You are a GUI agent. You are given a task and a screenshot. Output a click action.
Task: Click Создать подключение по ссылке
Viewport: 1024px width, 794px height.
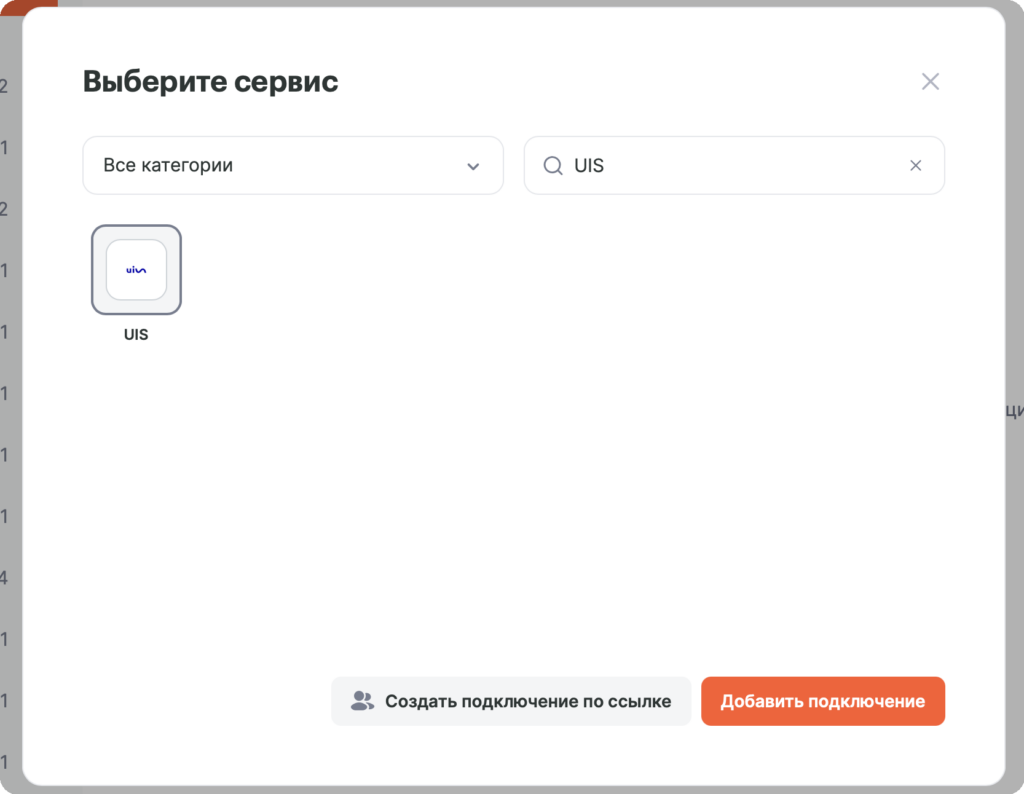click(511, 701)
